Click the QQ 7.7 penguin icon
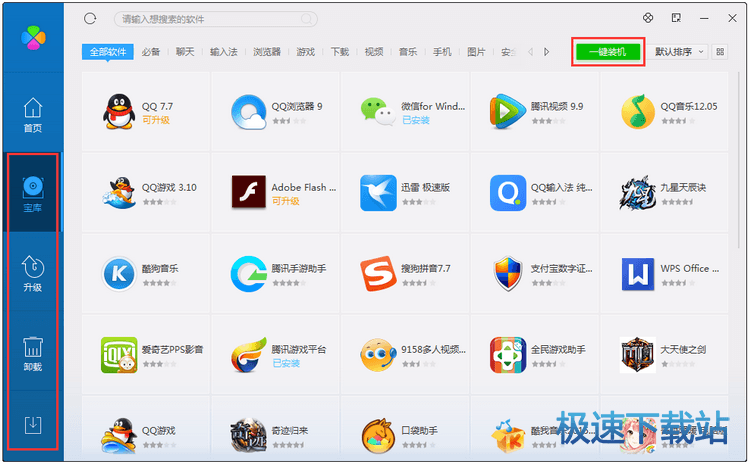The image size is (750, 465). pos(119,111)
